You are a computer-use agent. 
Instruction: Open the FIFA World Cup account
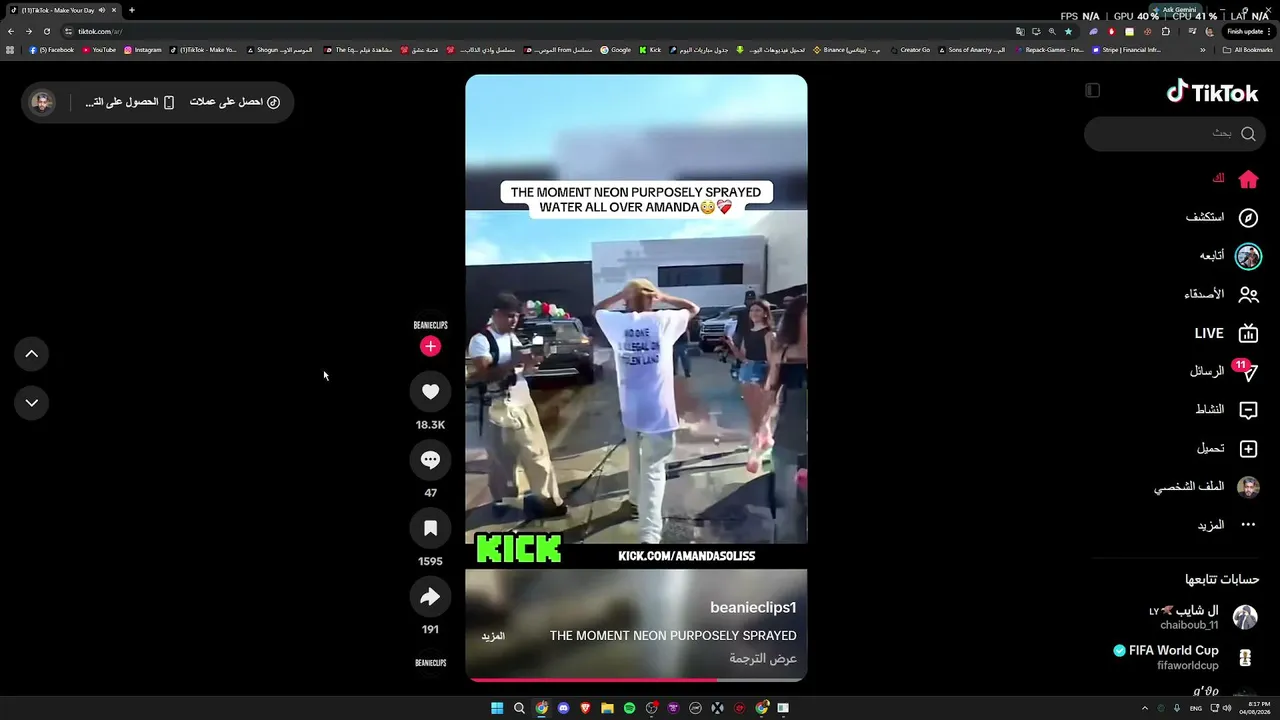[1186, 657]
